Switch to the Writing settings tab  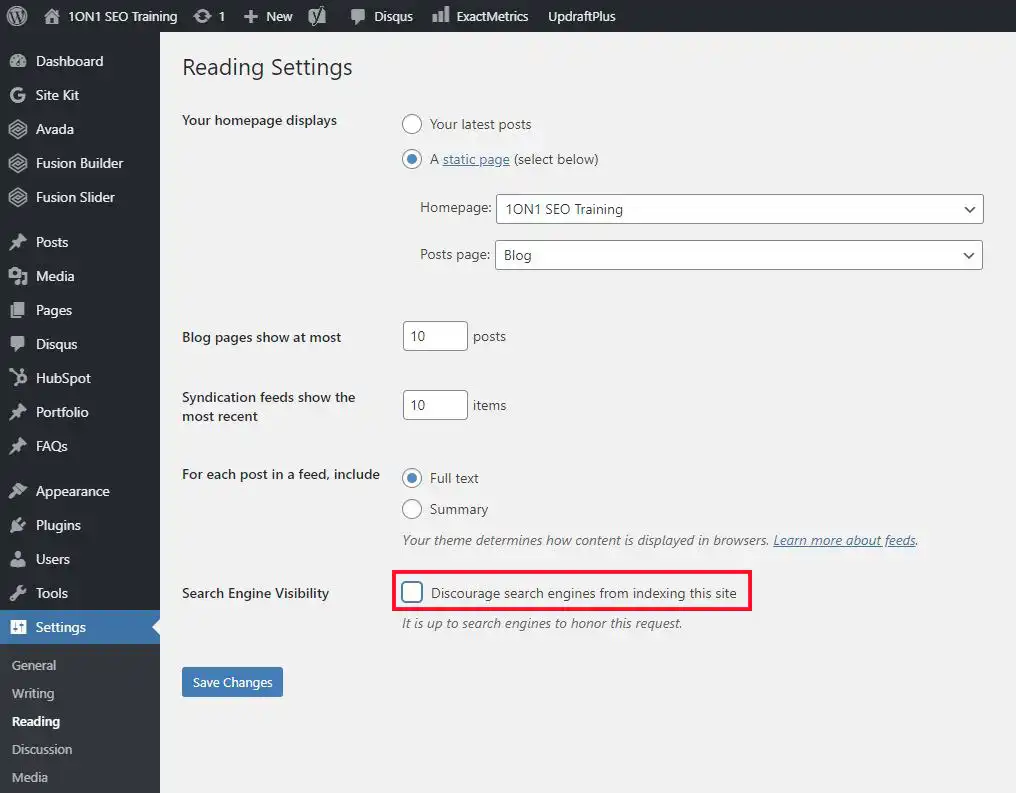tap(32, 693)
